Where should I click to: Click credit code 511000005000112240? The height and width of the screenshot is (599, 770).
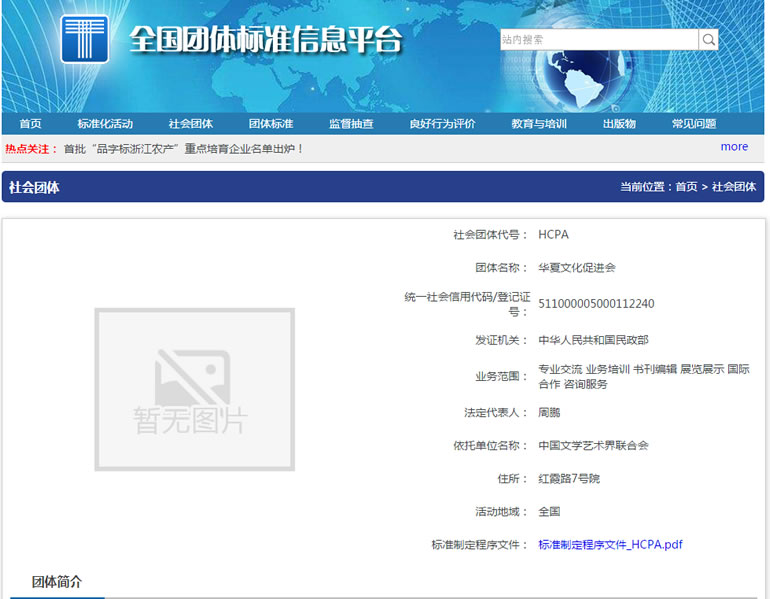click(x=596, y=304)
